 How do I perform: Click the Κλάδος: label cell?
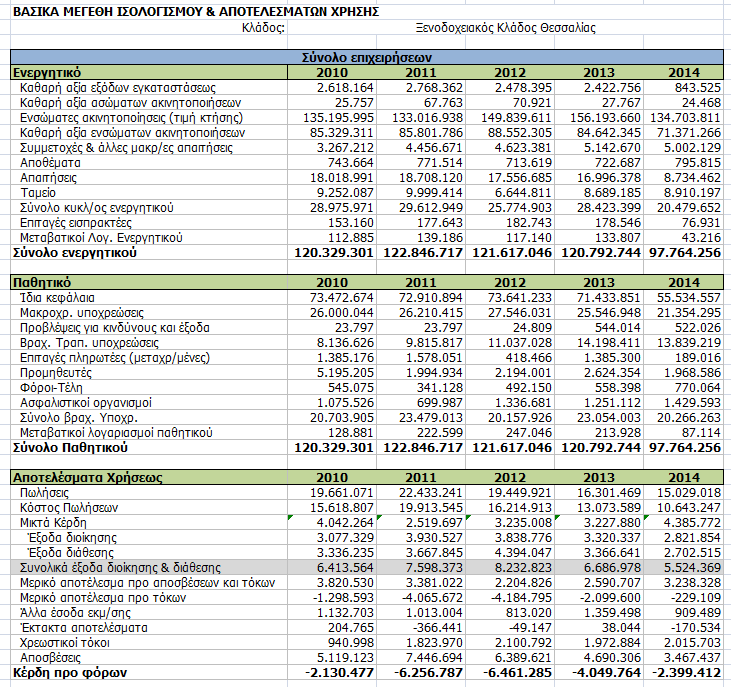pos(264,27)
